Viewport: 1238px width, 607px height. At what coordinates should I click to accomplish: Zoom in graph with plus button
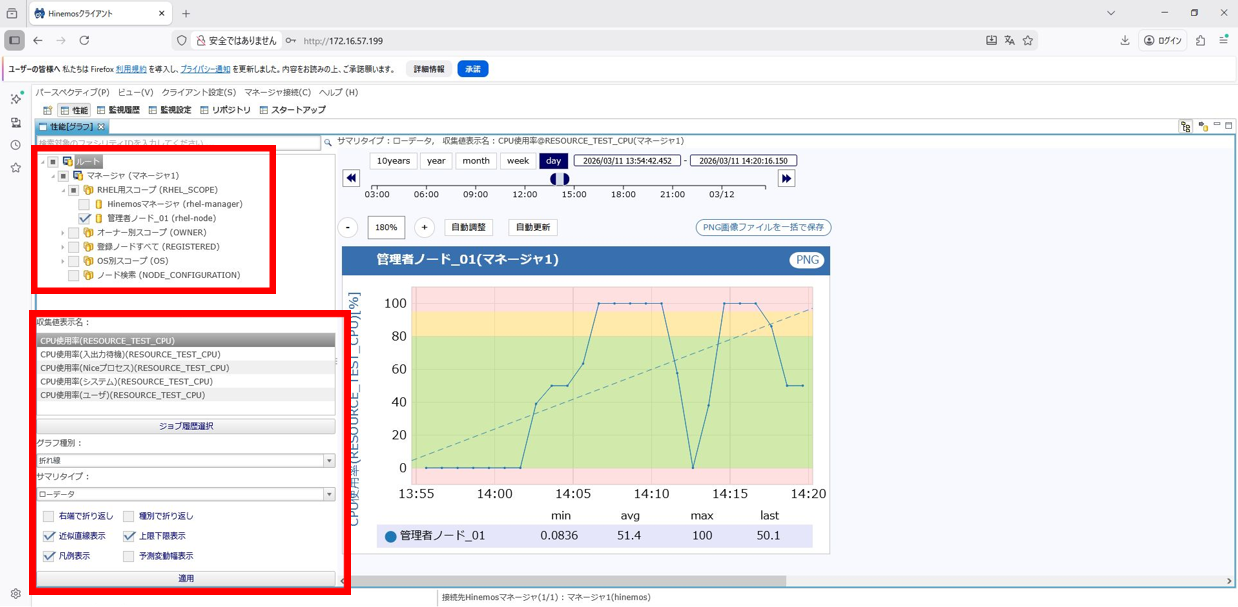pos(424,227)
